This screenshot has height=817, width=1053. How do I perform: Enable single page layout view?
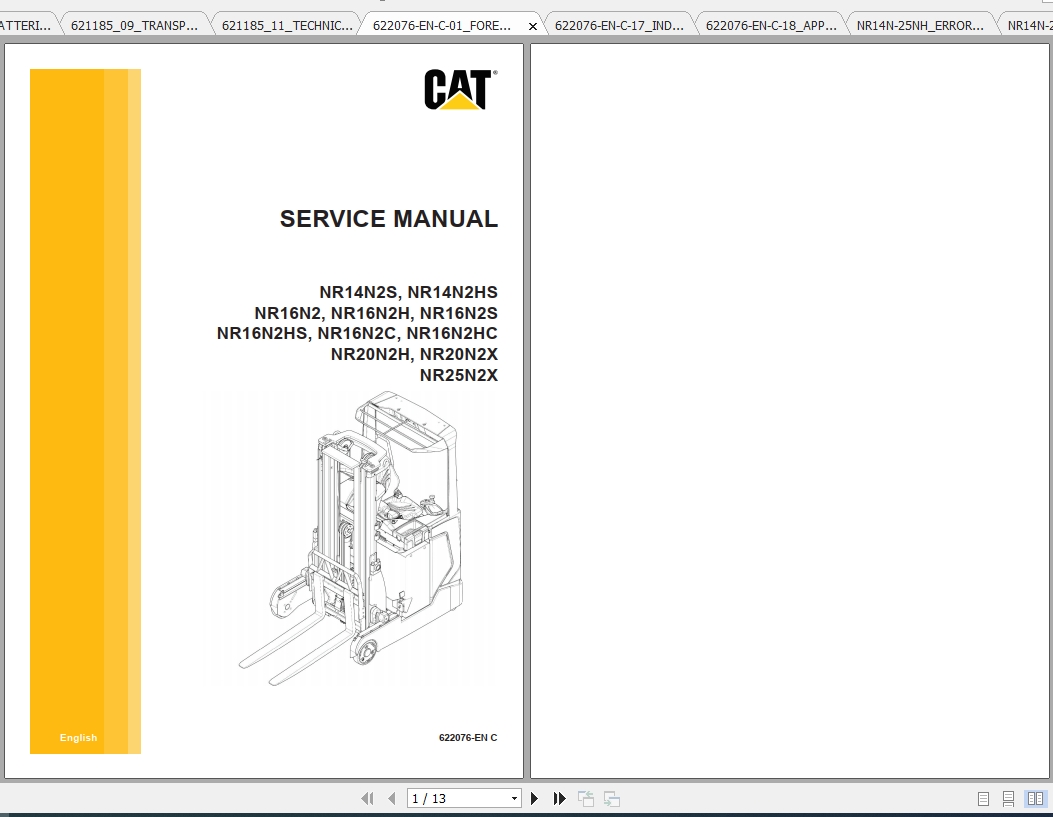[x=983, y=798]
